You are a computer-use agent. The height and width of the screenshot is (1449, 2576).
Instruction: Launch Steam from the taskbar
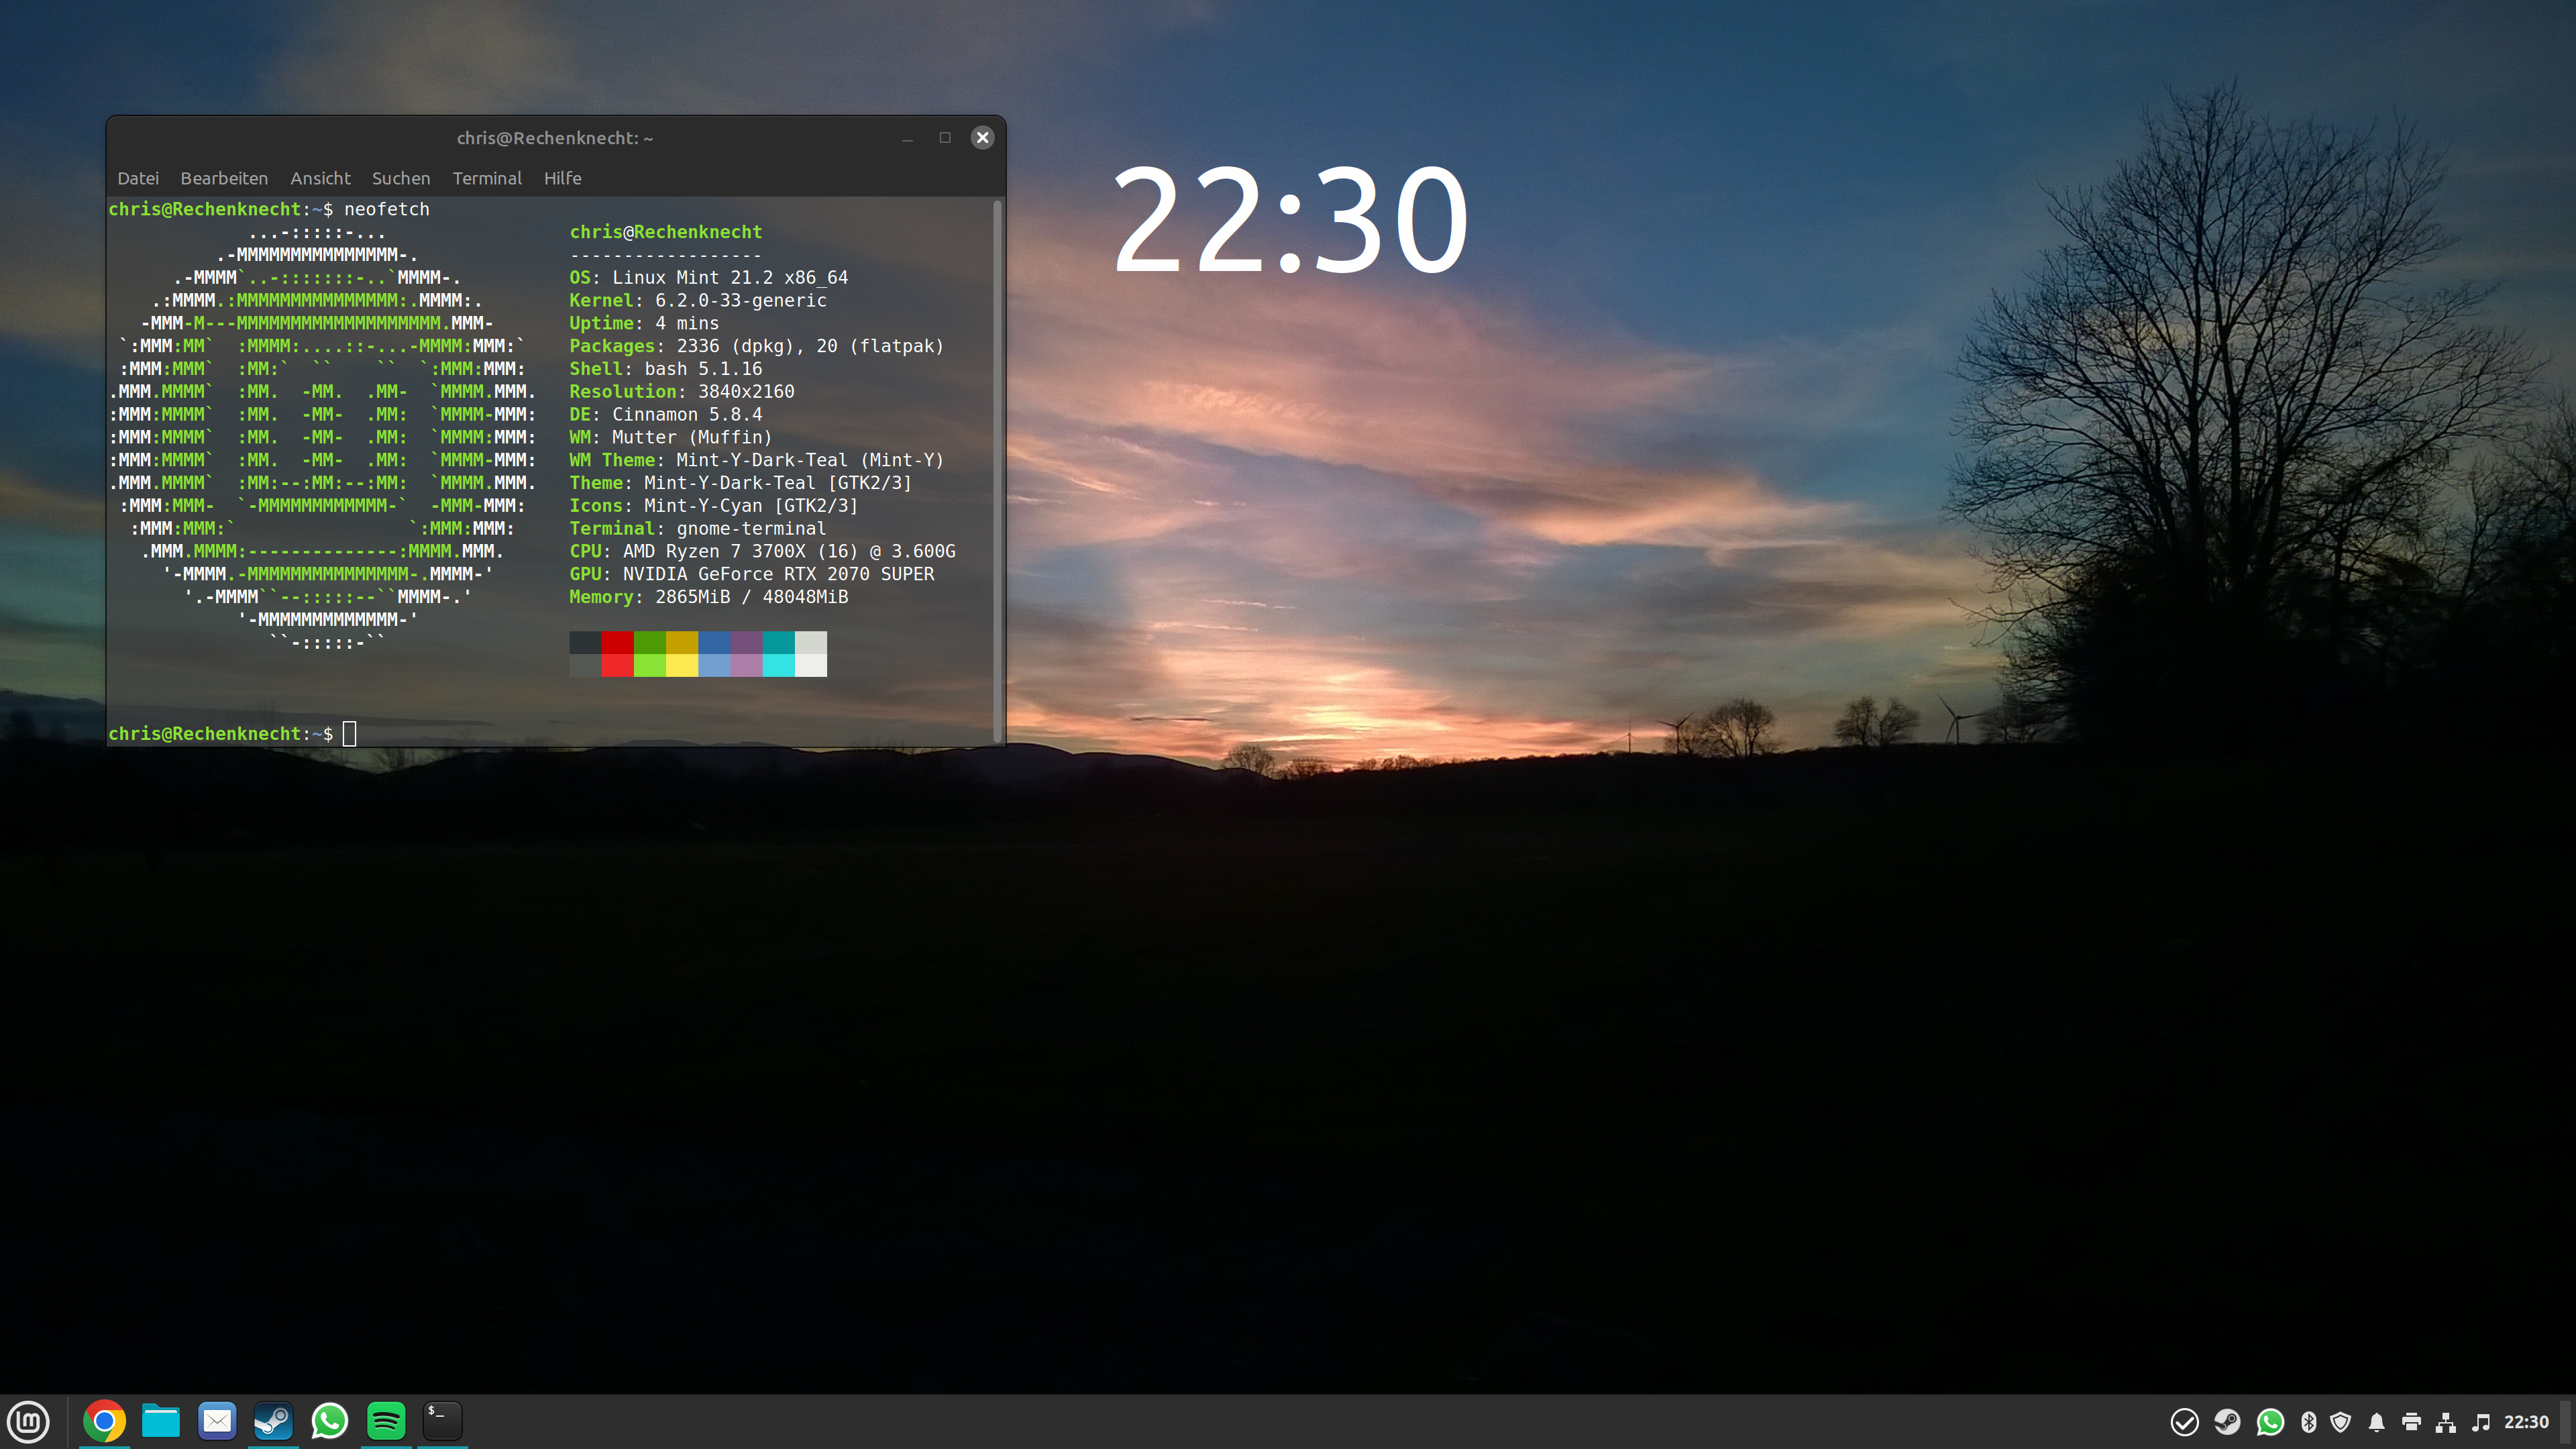[x=273, y=1421]
